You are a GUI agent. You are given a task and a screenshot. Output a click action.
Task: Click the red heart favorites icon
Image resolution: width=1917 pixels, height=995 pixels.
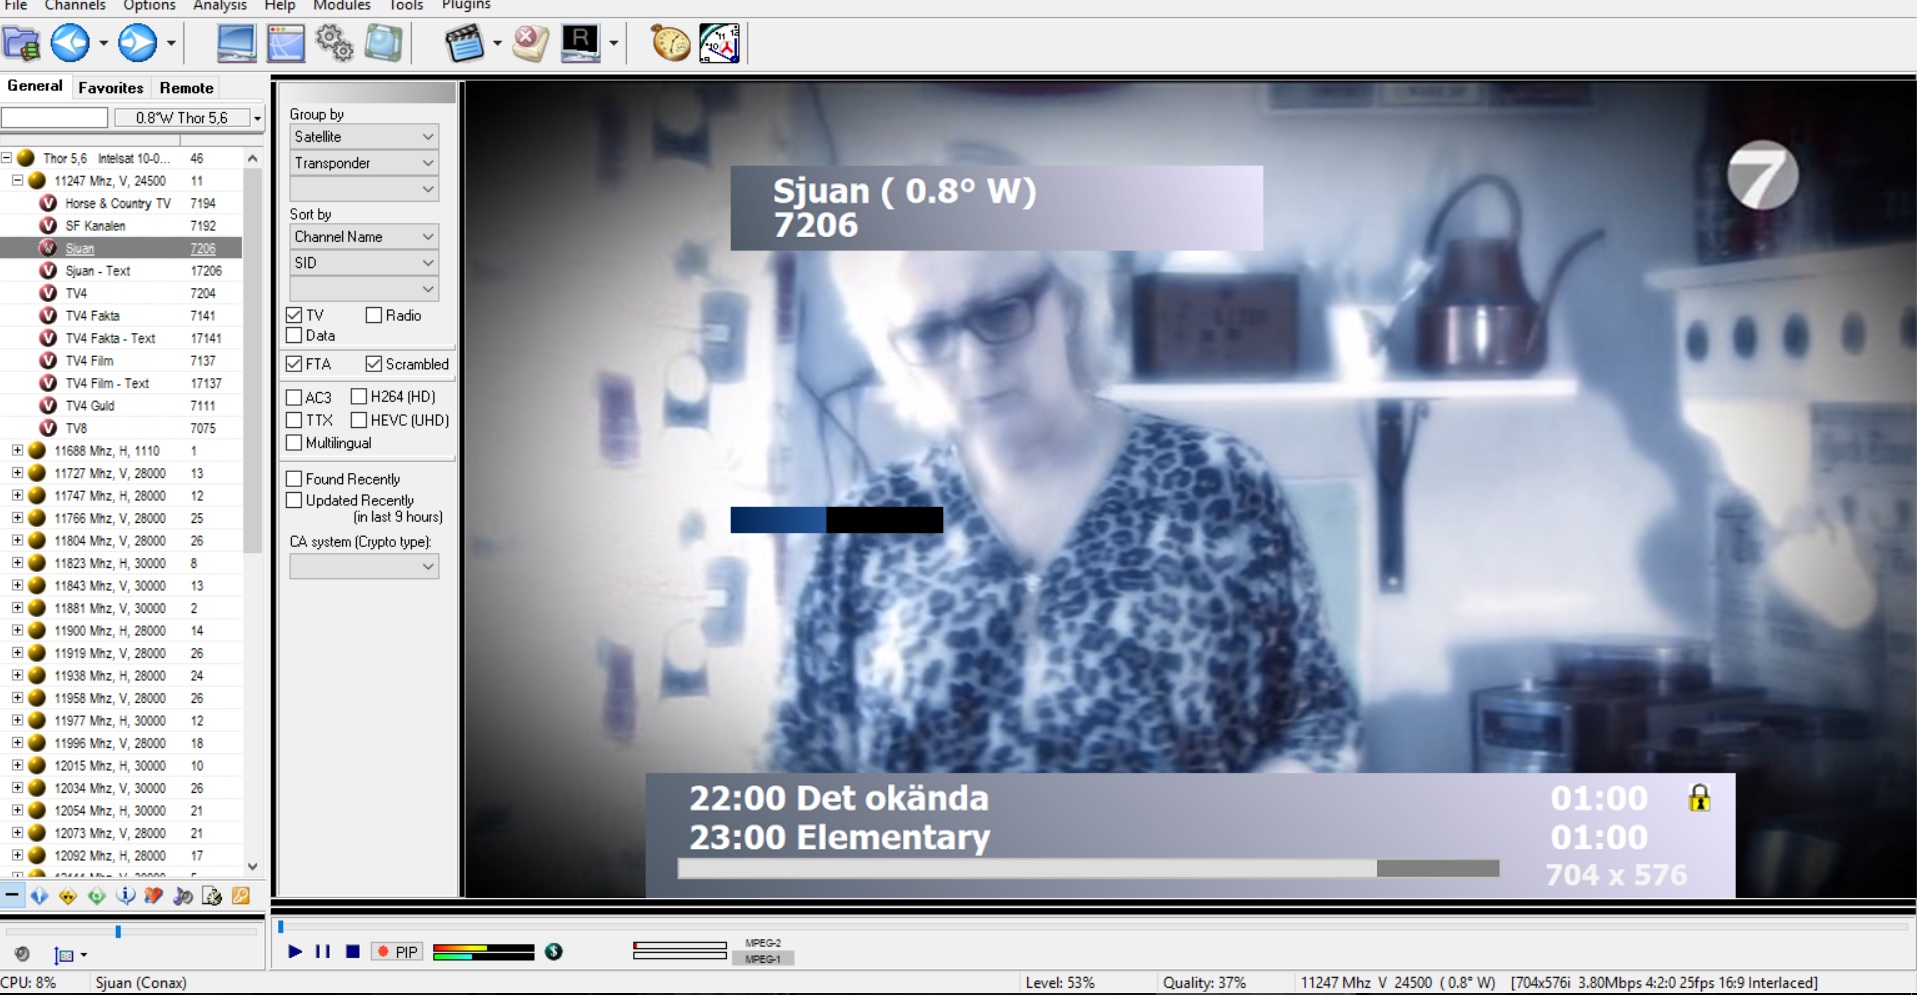click(154, 896)
